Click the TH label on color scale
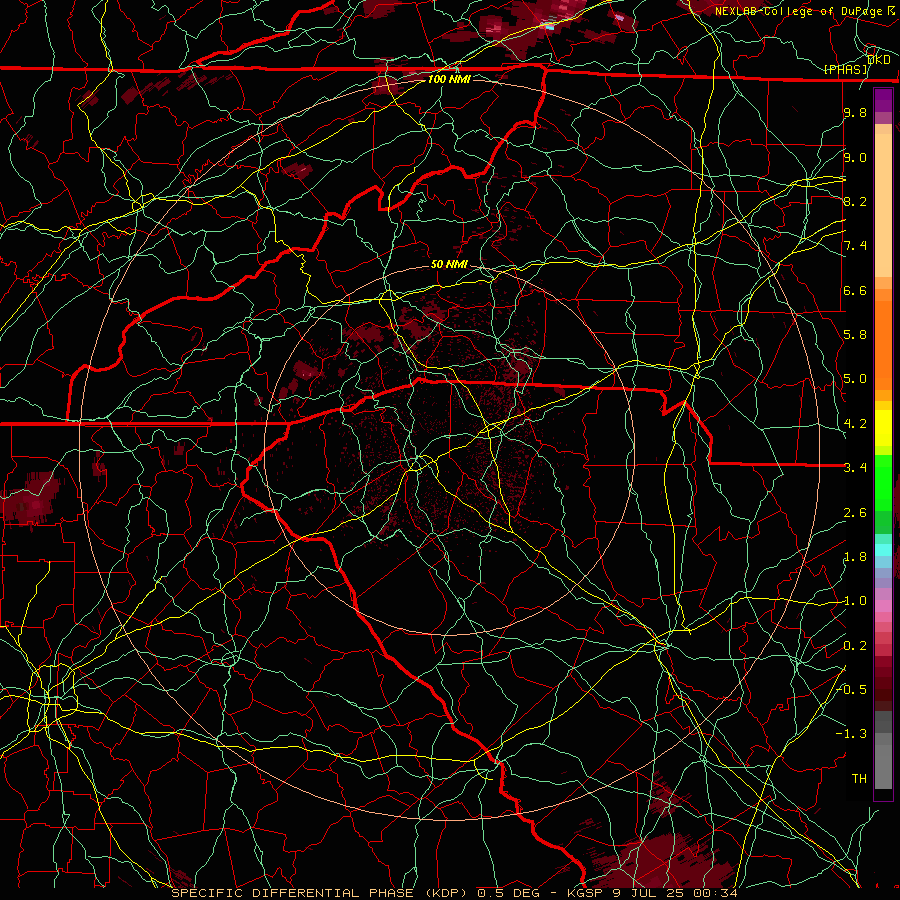Screen dimensions: 900x900 [859, 779]
